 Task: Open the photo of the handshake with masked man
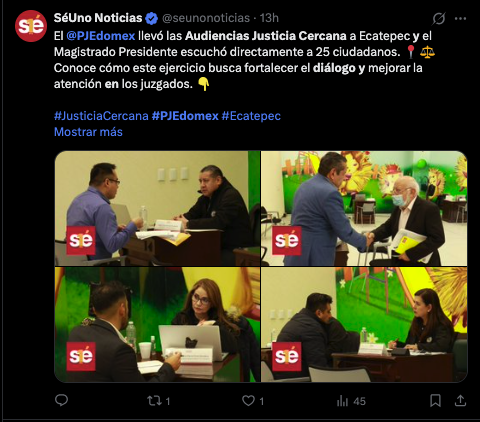pyautogui.click(x=364, y=208)
